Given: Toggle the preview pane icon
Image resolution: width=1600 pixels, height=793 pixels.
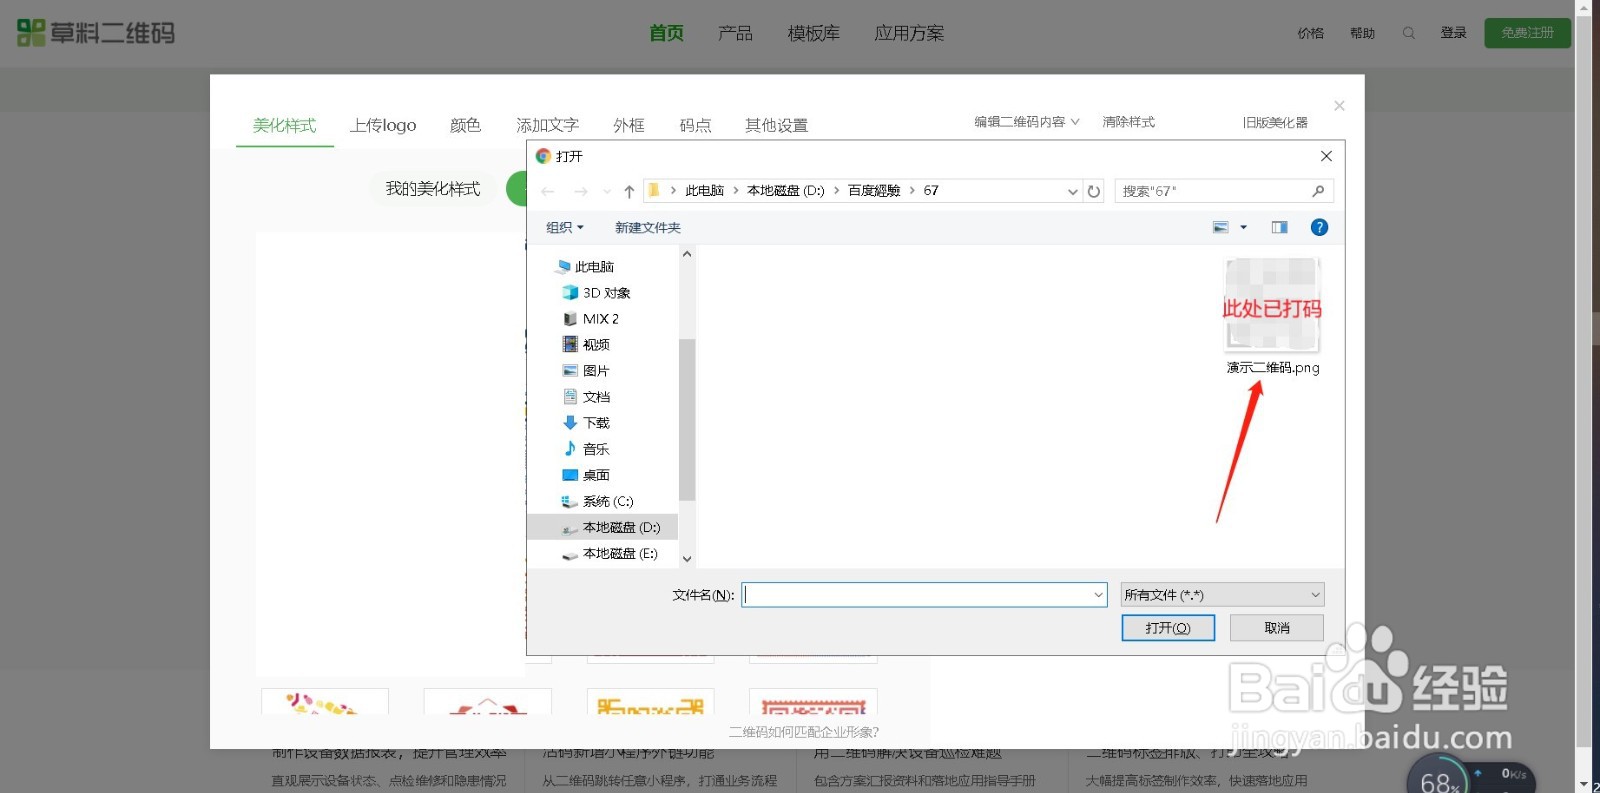Looking at the screenshot, I should 1279,227.
